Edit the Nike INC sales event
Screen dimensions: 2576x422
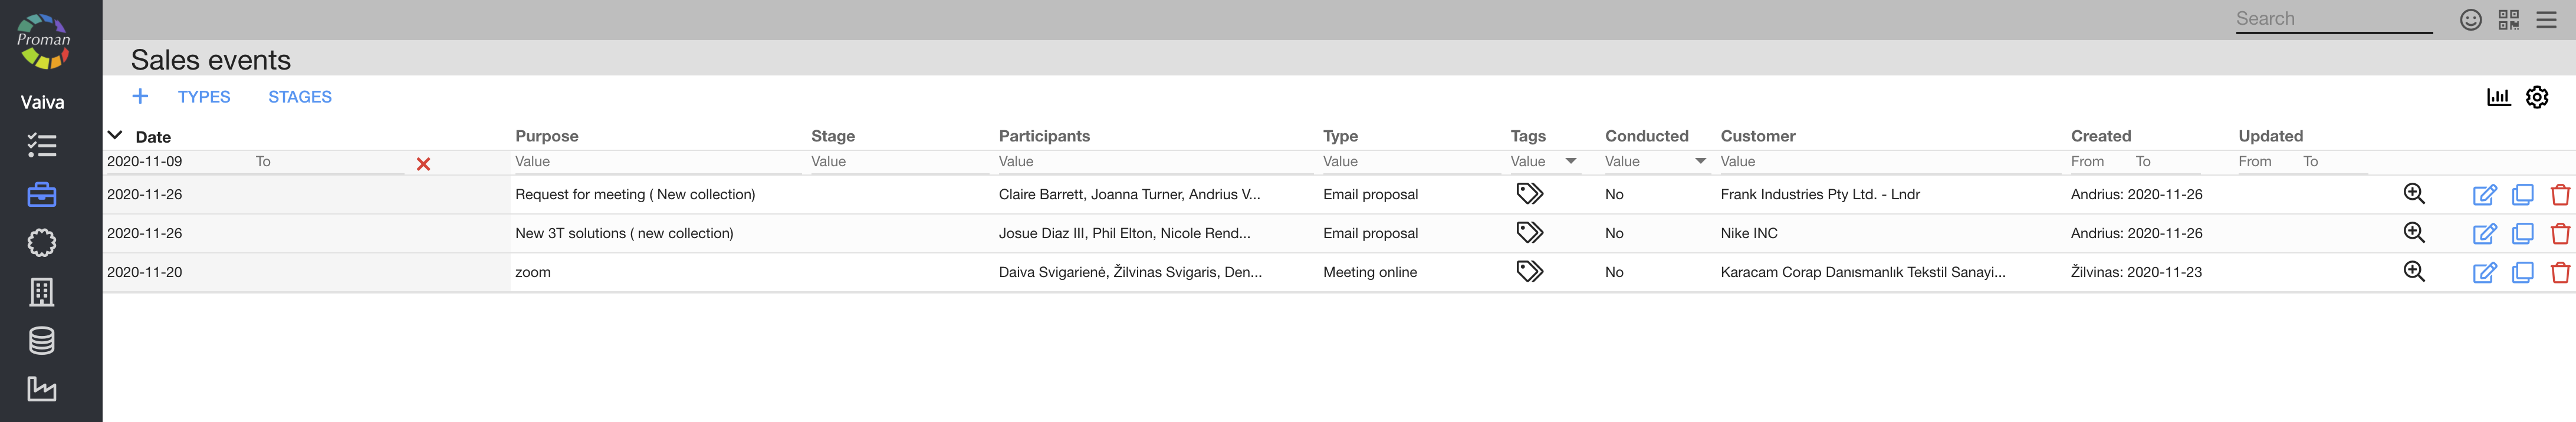2484,234
